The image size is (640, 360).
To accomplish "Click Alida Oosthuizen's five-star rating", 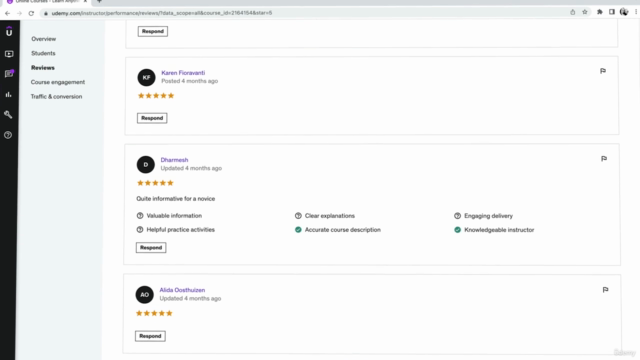I will [154, 313].
